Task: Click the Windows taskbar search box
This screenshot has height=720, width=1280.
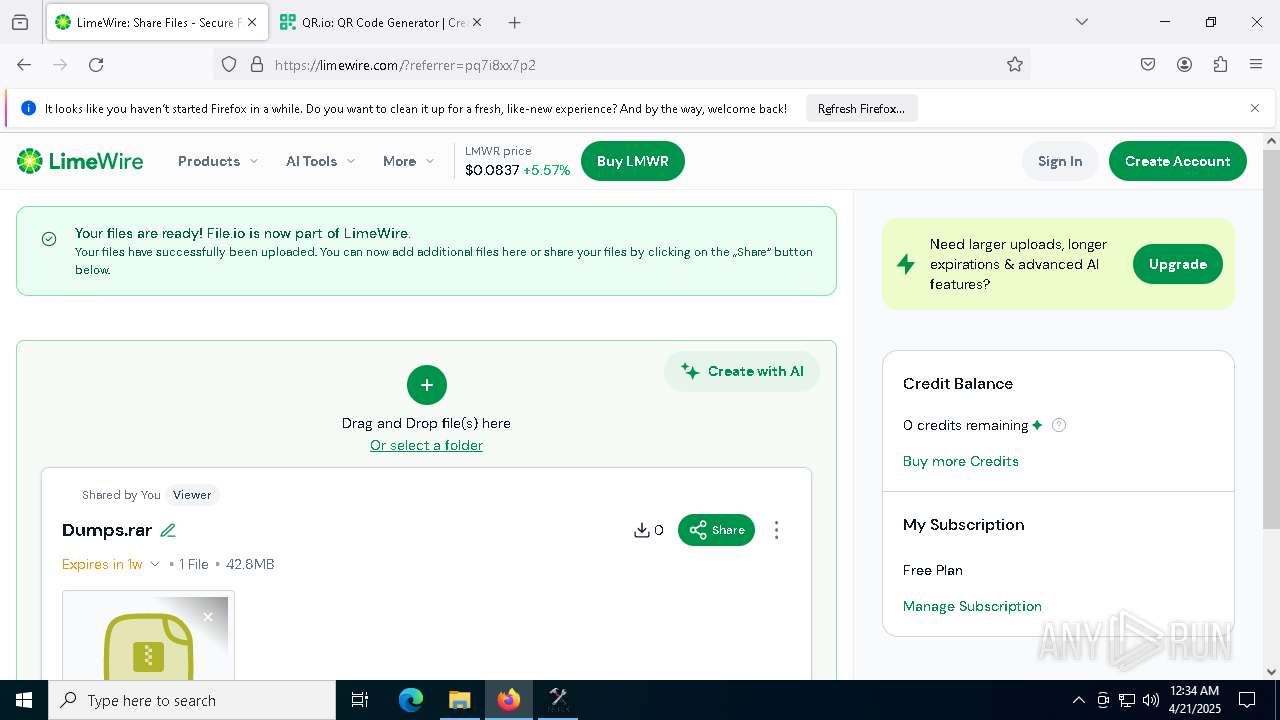Action: click(x=192, y=700)
